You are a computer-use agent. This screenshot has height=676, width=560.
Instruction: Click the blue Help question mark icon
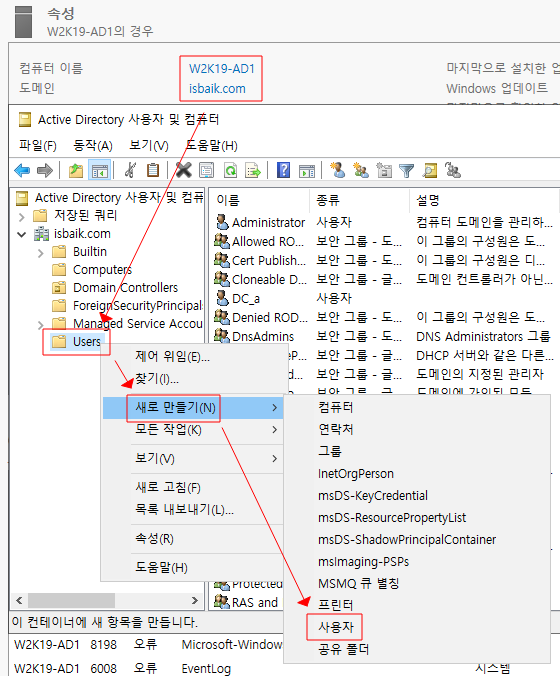tap(283, 170)
